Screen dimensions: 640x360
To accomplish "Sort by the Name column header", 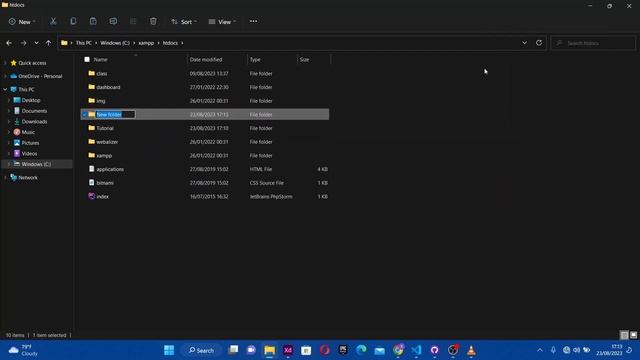I will pos(100,60).
